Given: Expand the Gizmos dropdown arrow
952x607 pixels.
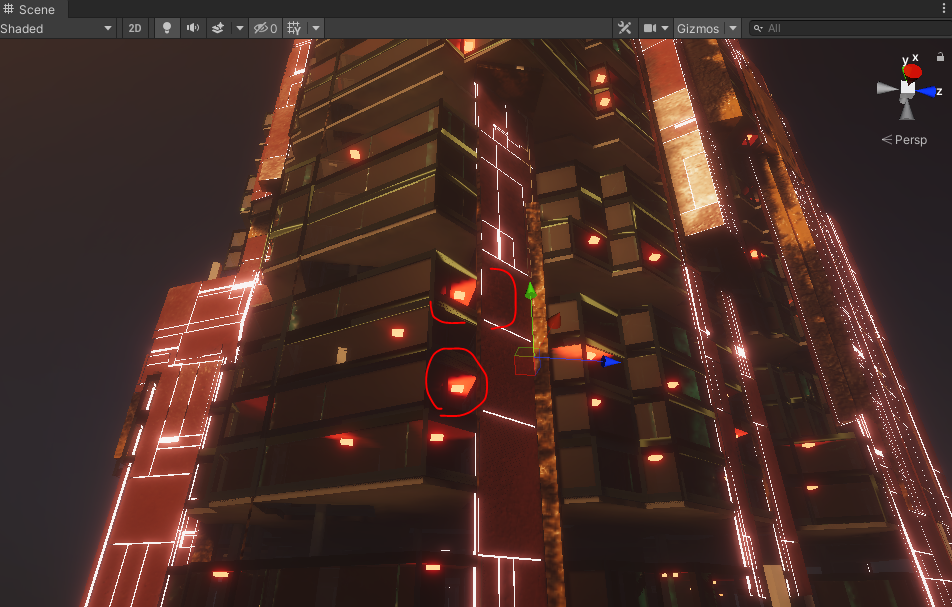Looking at the screenshot, I should tap(733, 28).
